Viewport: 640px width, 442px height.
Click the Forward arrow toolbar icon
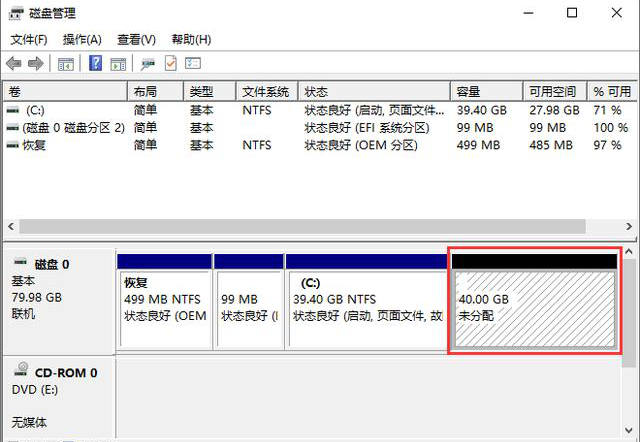tap(36, 64)
